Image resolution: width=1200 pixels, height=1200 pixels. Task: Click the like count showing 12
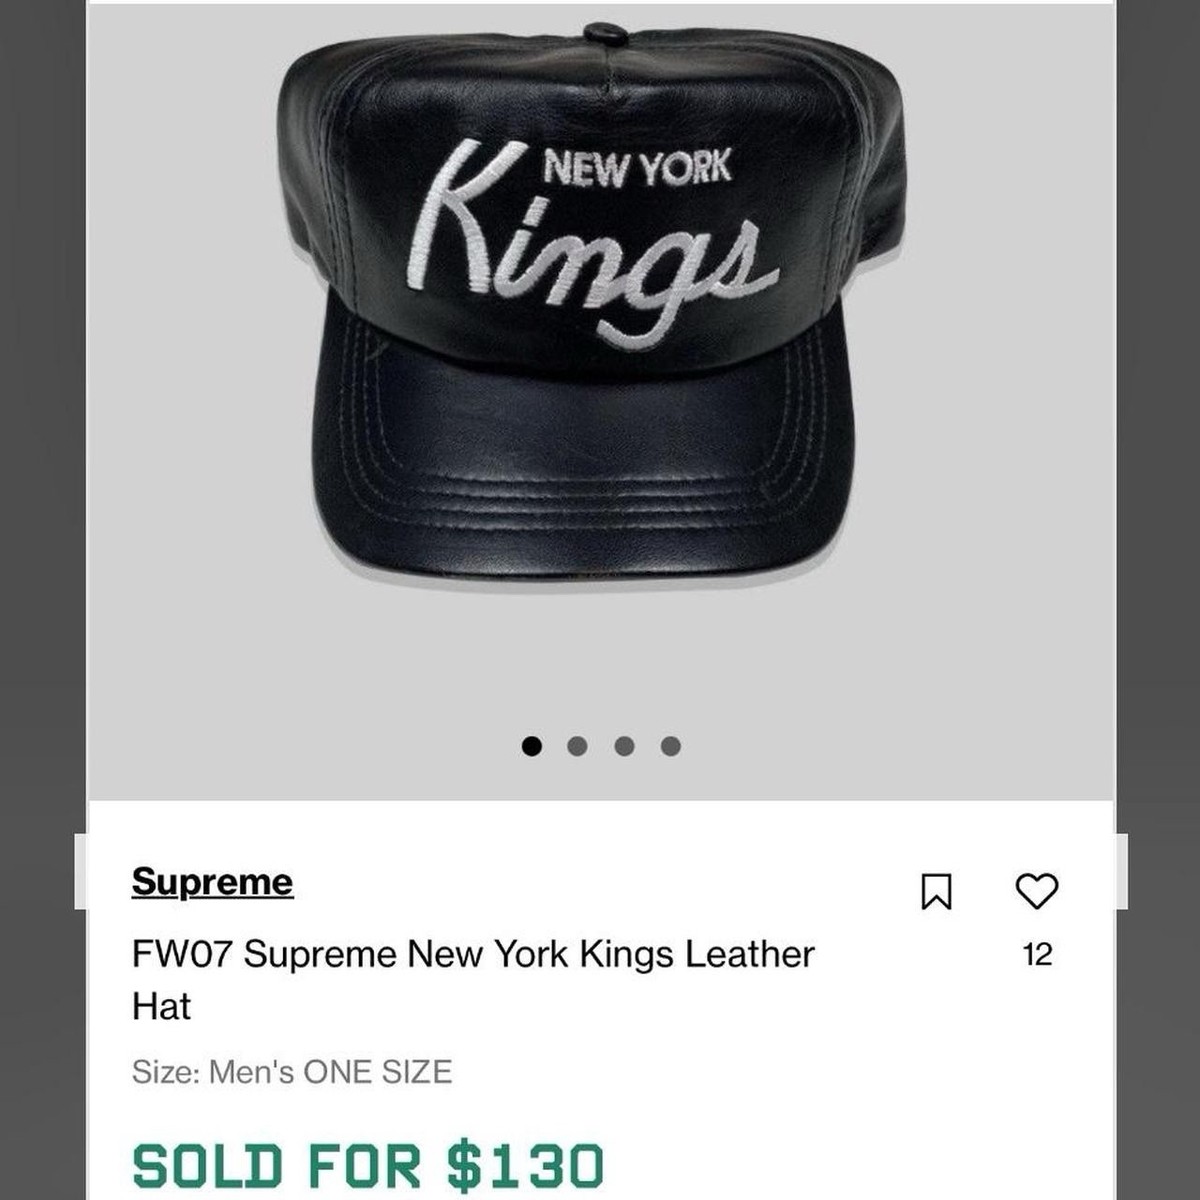coord(1037,955)
